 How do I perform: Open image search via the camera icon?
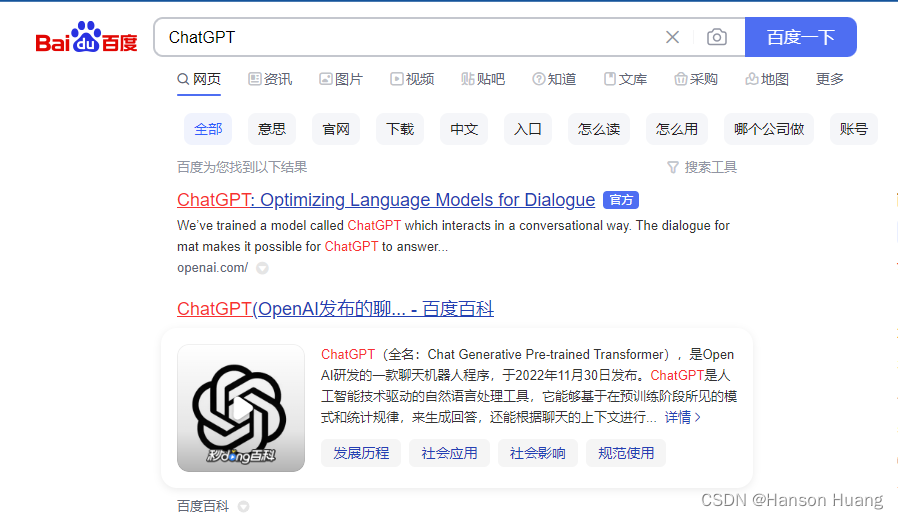pos(716,37)
